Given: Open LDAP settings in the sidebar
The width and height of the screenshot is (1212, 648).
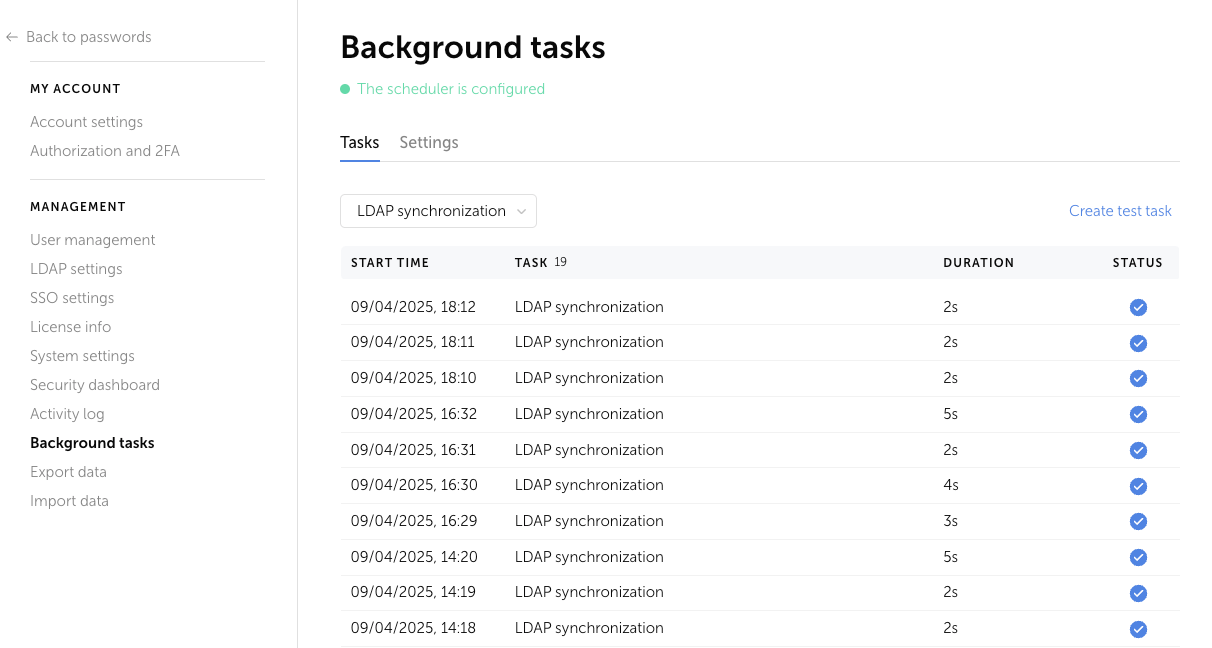Looking at the screenshot, I should 77,268.
